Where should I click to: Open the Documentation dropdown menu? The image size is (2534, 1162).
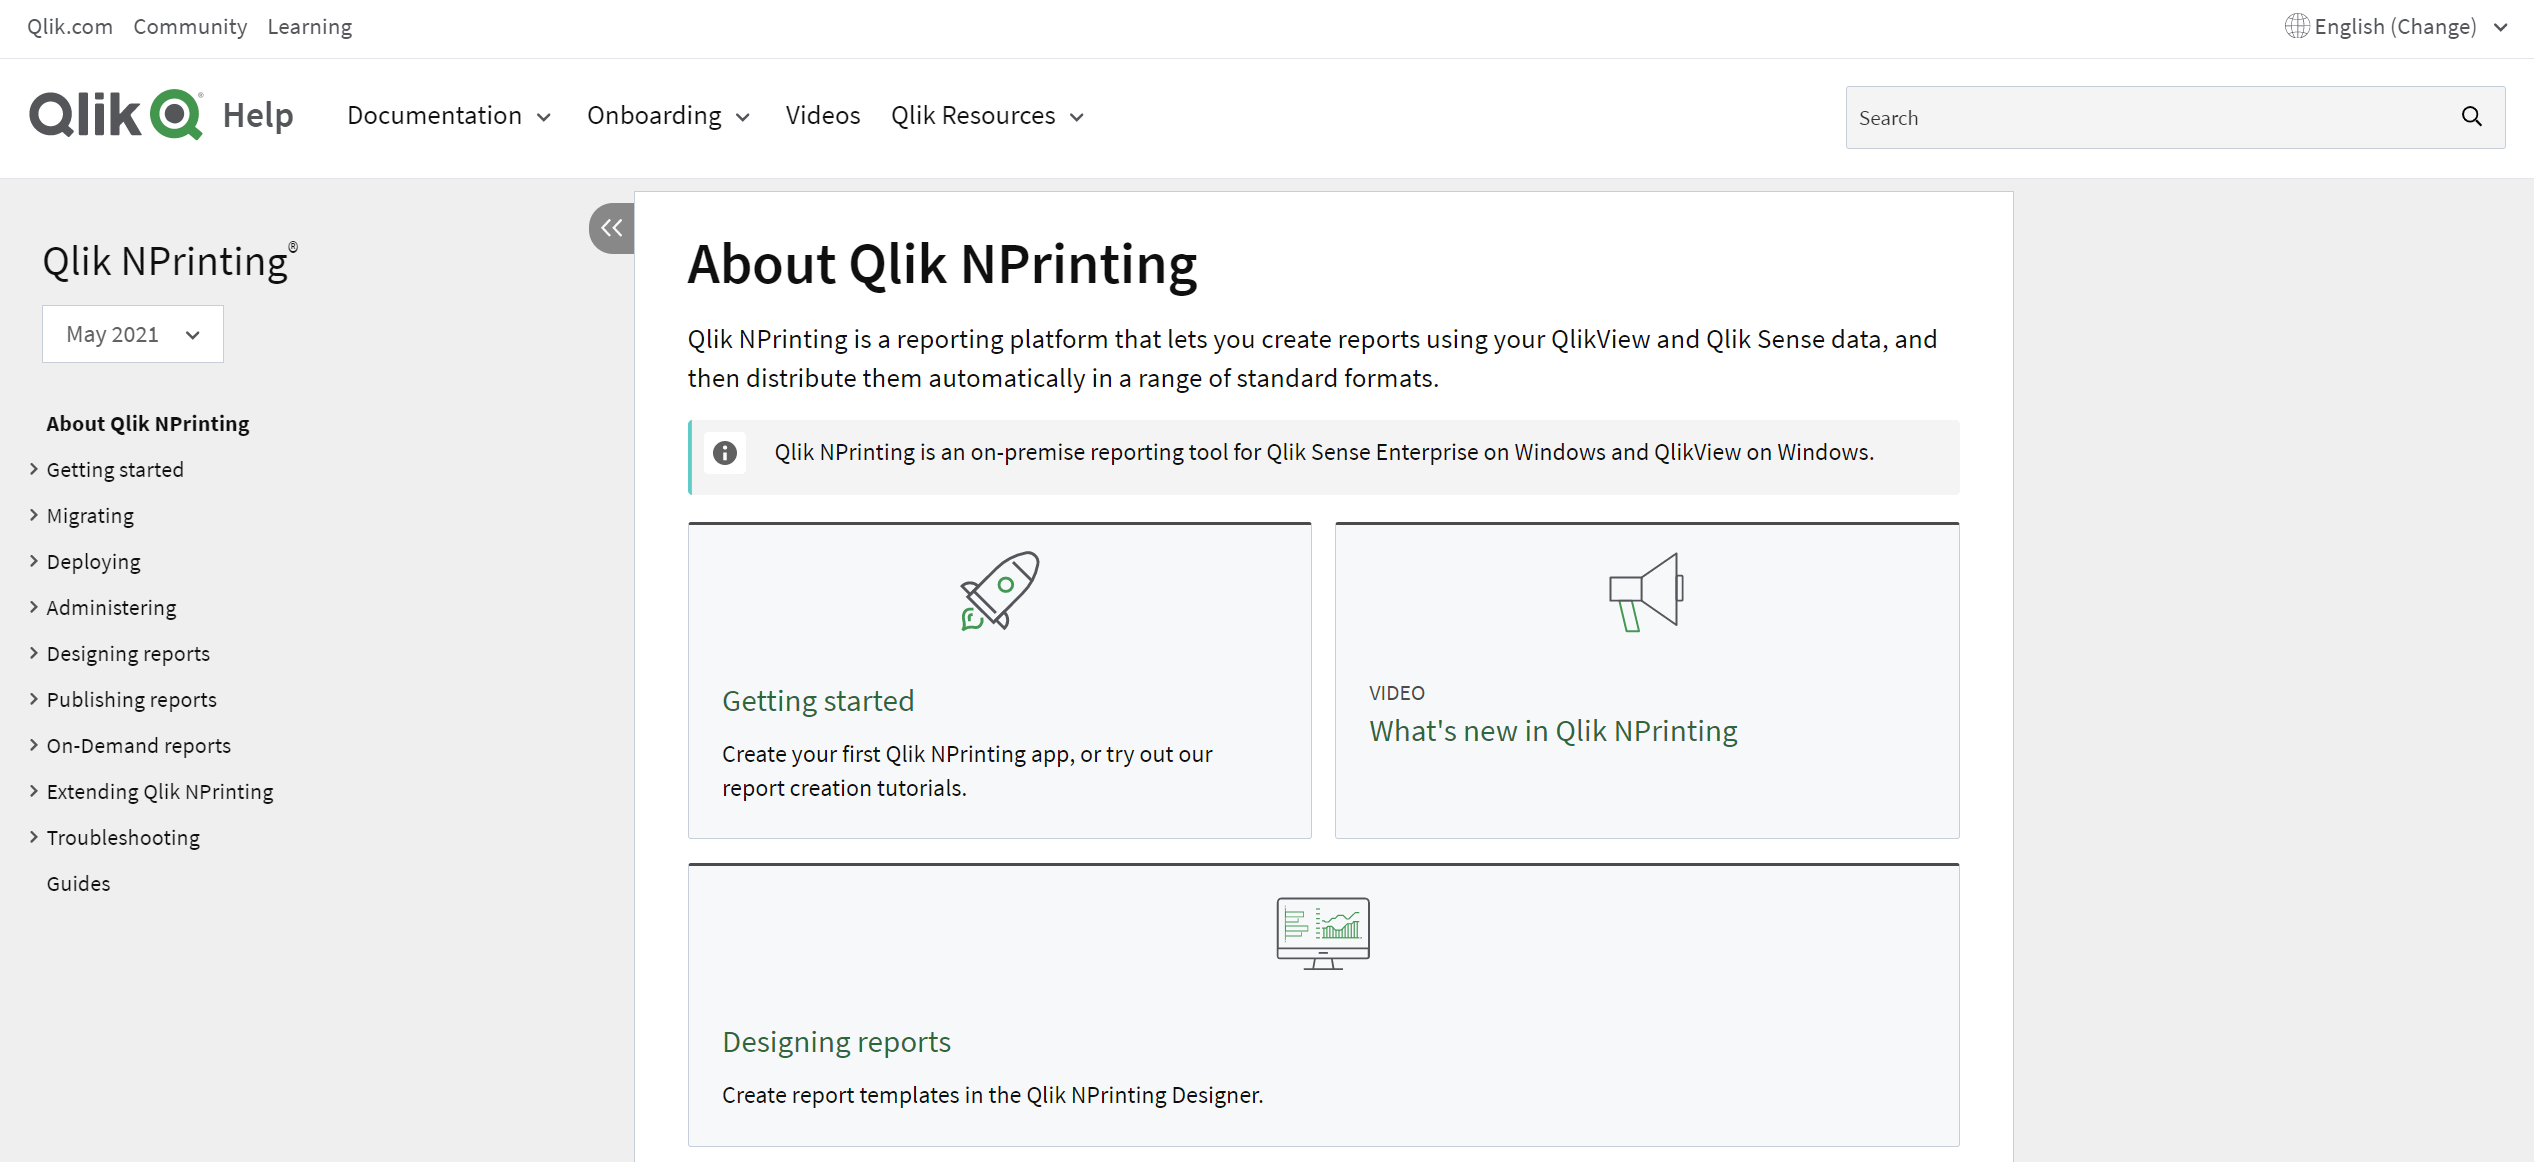[x=449, y=116]
